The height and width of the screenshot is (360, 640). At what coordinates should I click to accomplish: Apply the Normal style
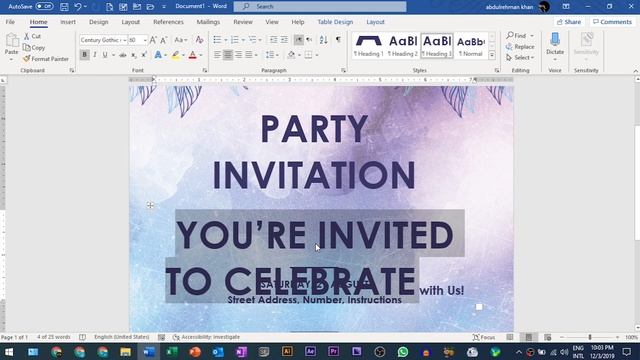pos(471,46)
